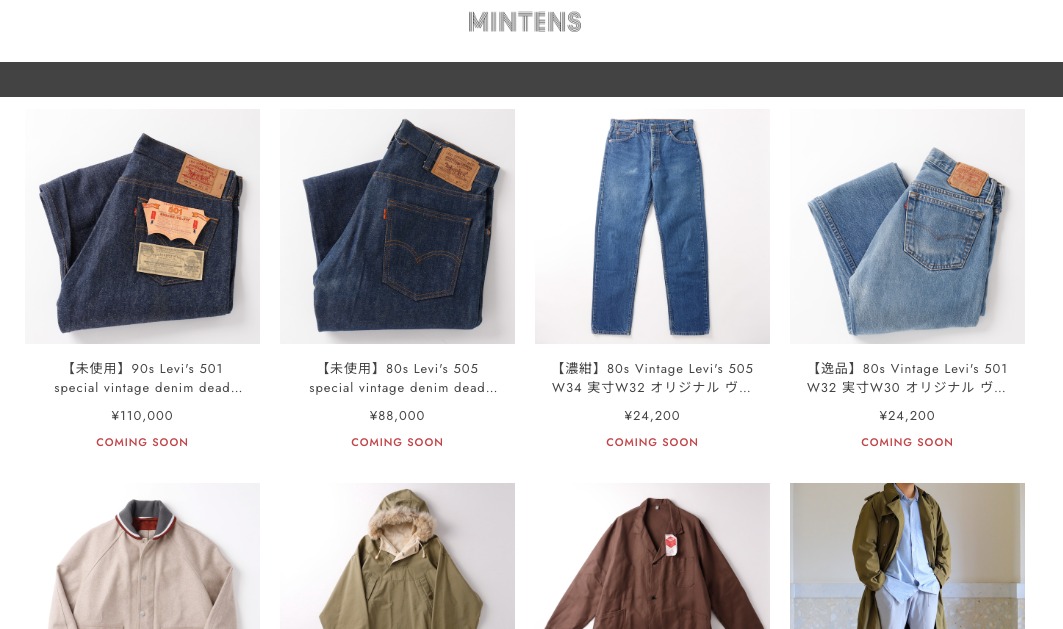This screenshot has width=1063, height=629.
Task: Click the 【濃紺】80s Vintage Levi's 505 title
Action: (x=652, y=378)
